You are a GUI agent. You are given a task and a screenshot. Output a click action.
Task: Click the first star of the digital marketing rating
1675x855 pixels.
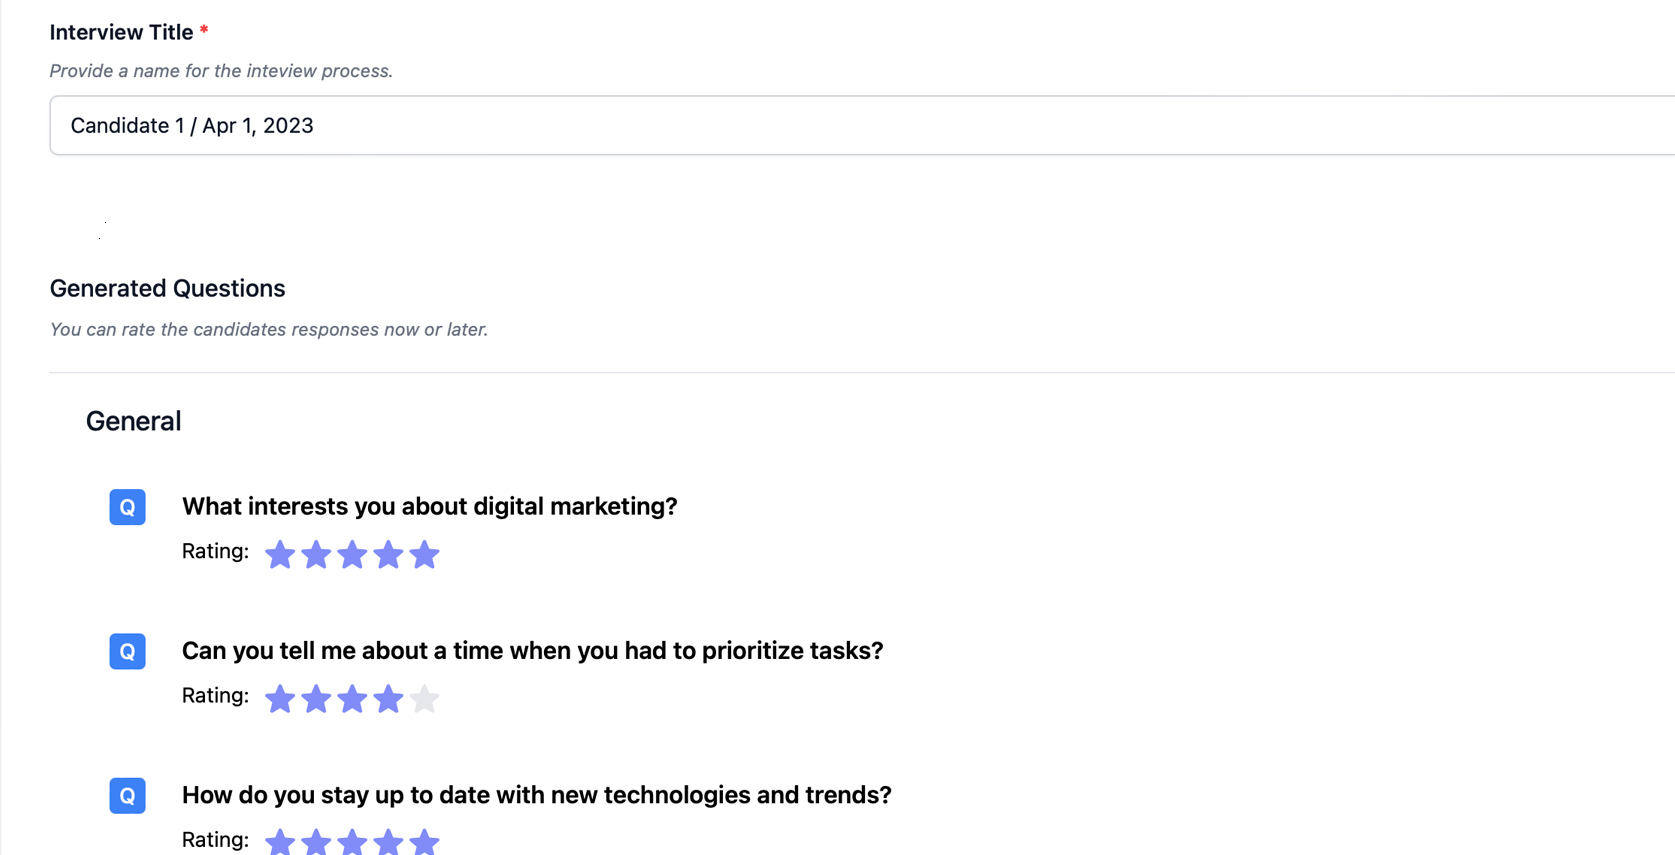pos(280,554)
